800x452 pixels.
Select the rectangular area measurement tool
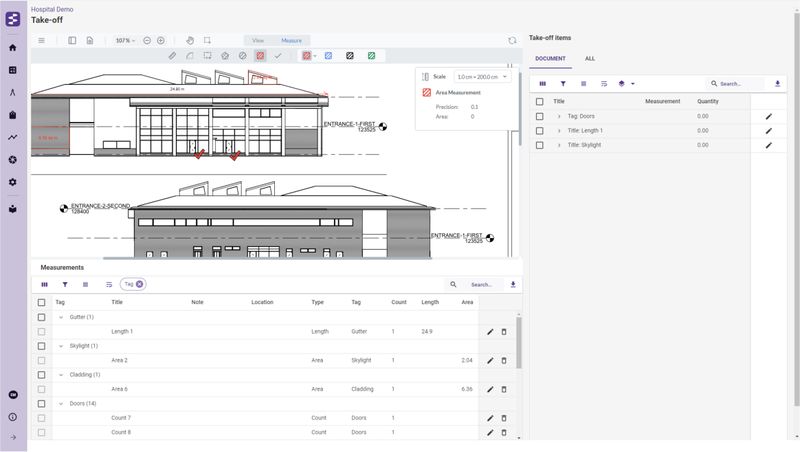(207, 56)
